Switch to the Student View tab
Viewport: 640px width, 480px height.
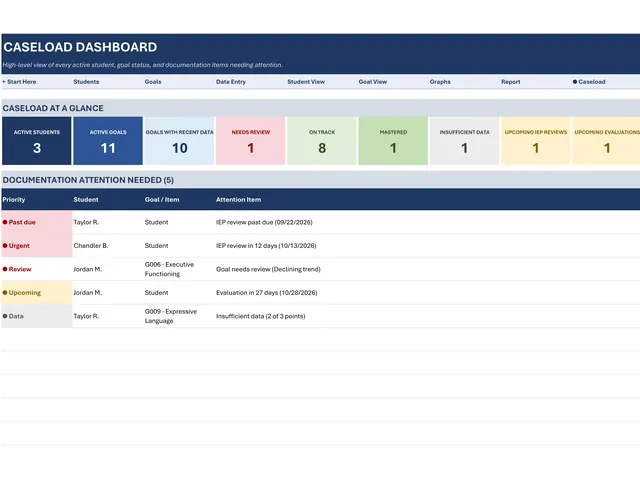click(306, 82)
